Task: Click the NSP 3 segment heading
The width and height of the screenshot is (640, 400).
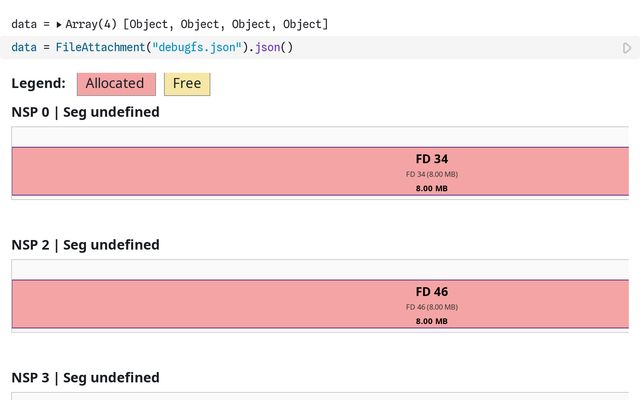Action: click(85, 378)
